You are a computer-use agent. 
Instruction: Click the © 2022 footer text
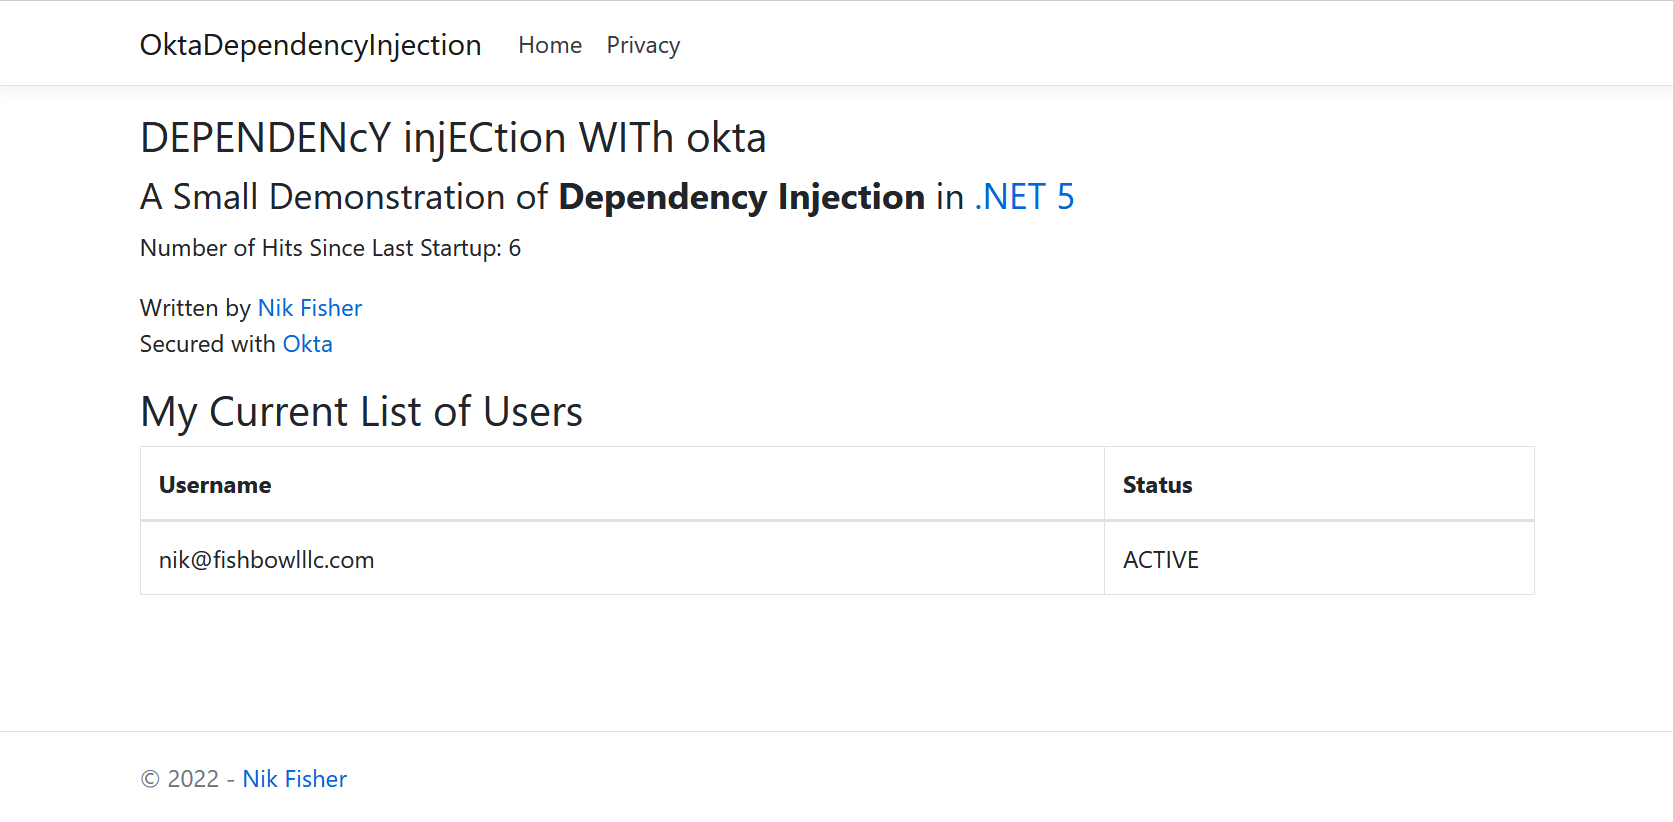pyautogui.click(x=180, y=779)
